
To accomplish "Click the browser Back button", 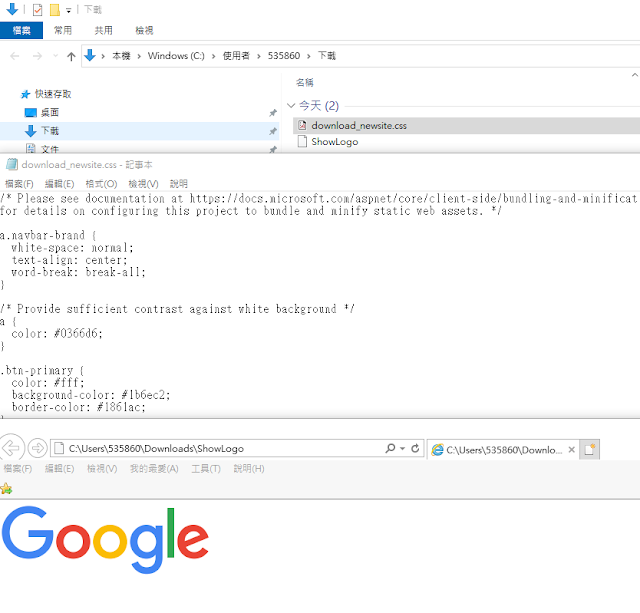I will [11, 448].
